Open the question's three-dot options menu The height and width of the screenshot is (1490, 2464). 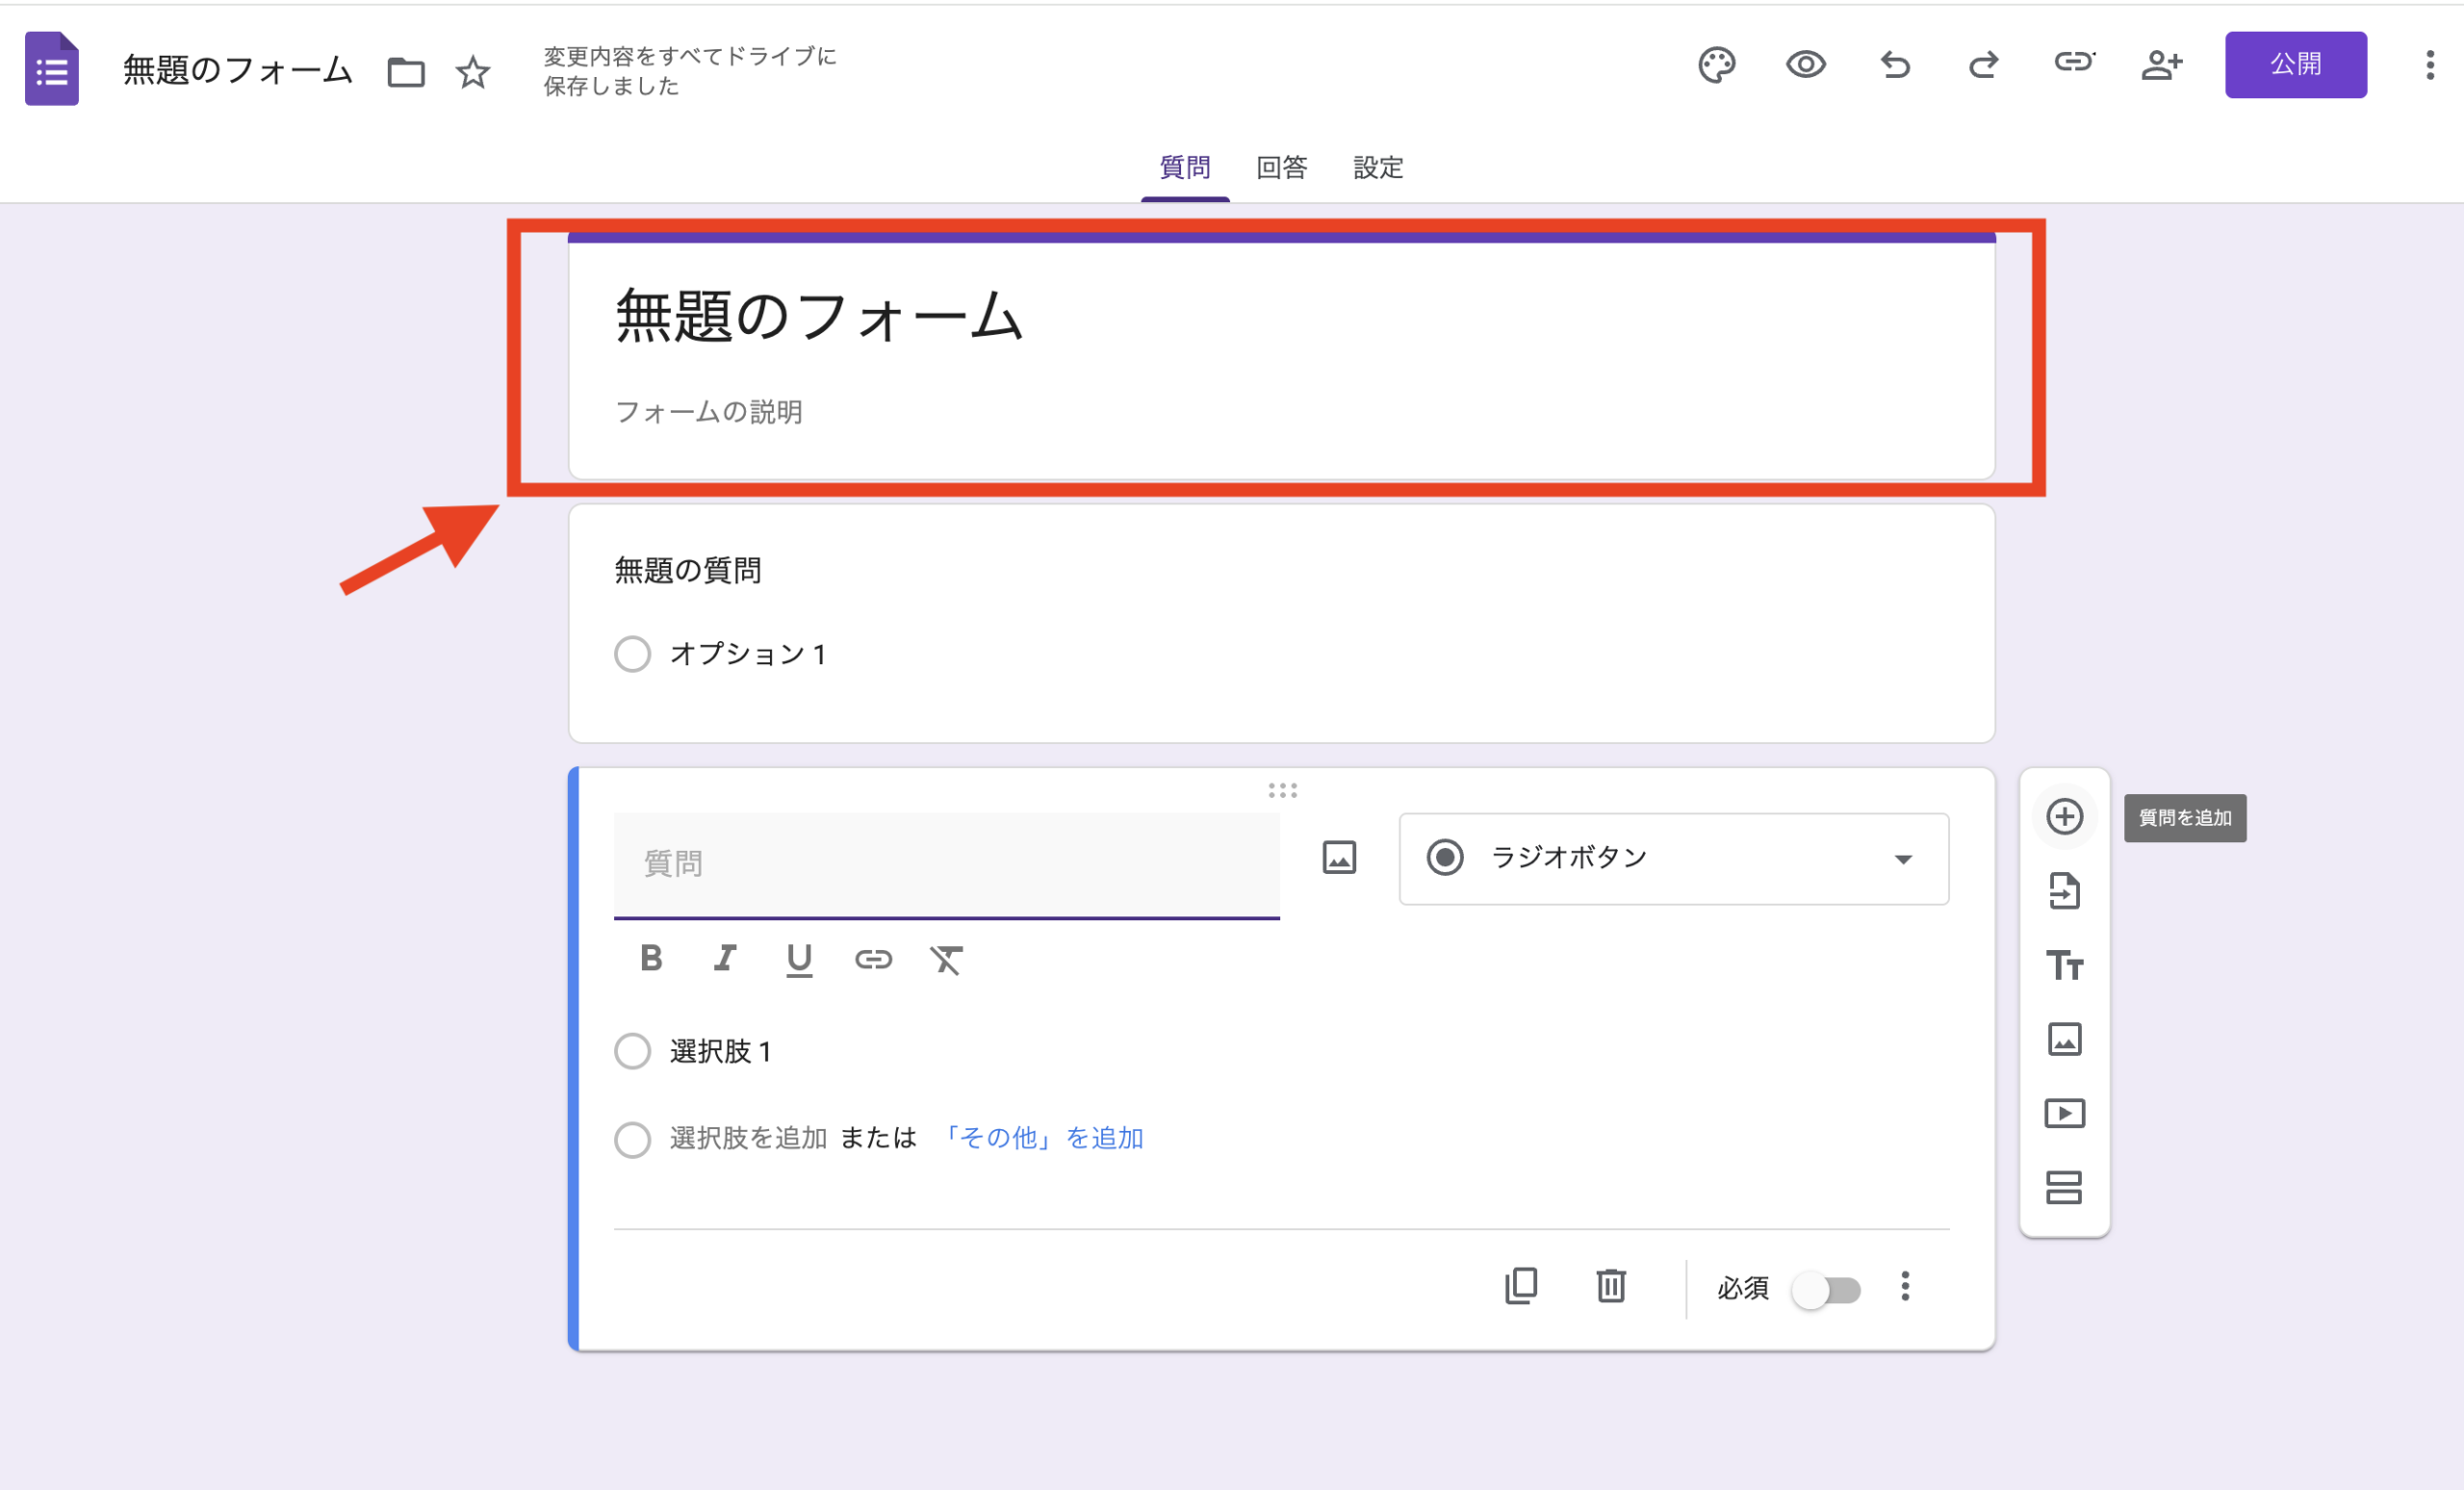point(1905,1286)
